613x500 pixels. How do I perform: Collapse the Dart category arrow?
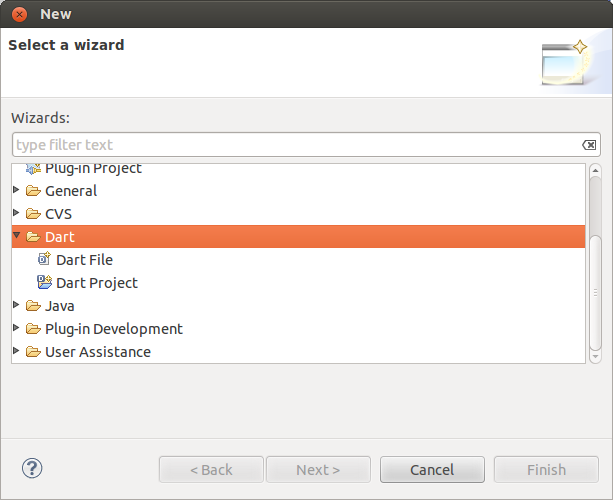click(17, 236)
